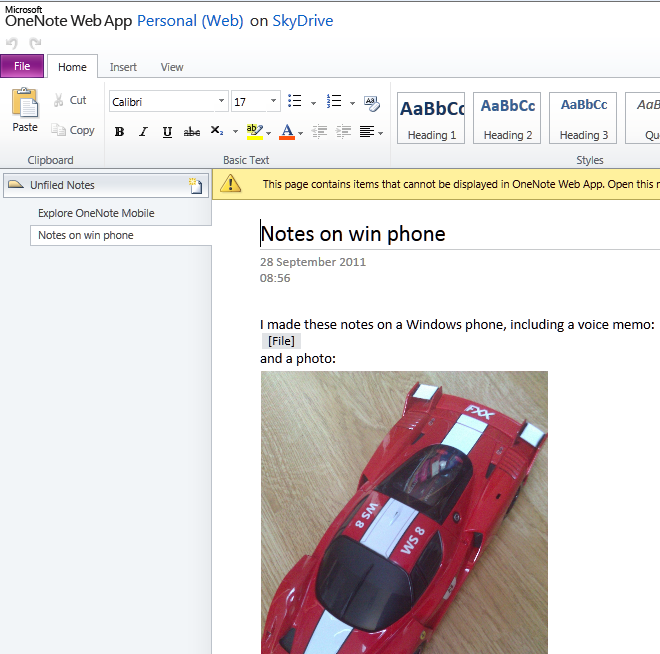Screen dimensions: 660x654
Task: Click the Redo arrow icon
Action: point(35,43)
